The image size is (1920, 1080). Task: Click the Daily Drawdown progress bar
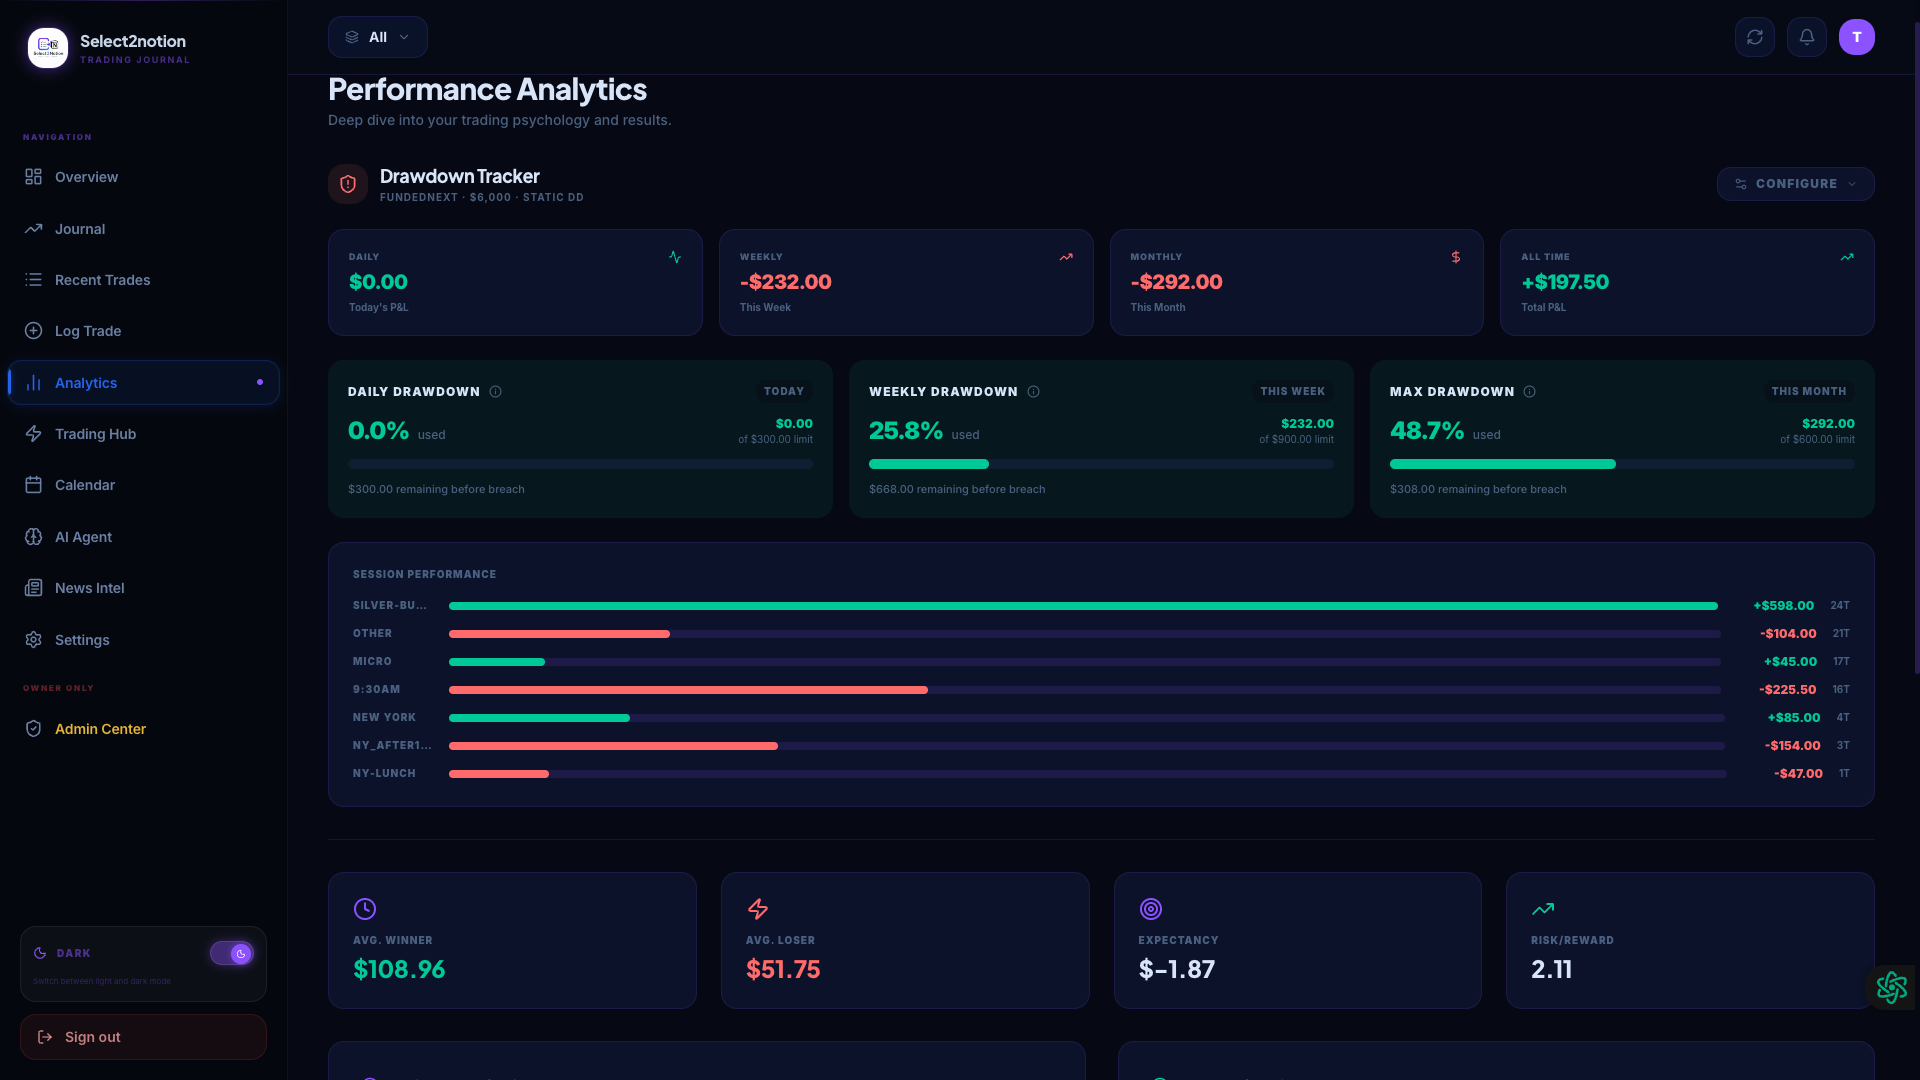(x=580, y=464)
